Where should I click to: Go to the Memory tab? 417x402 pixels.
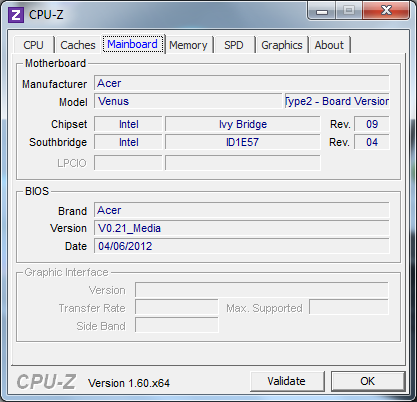(x=188, y=45)
